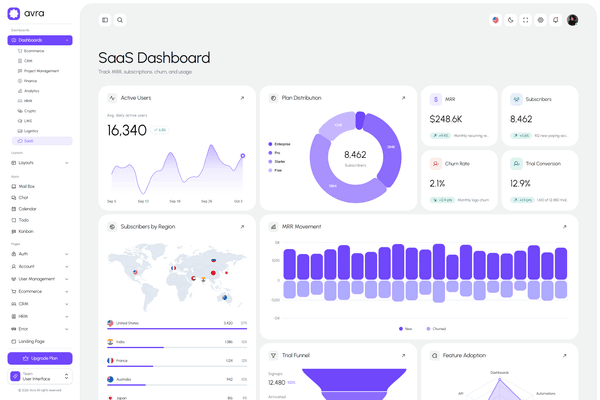Expand the Ecommerce pages chevron
This screenshot has height=400, width=600.
coord(67,292)
